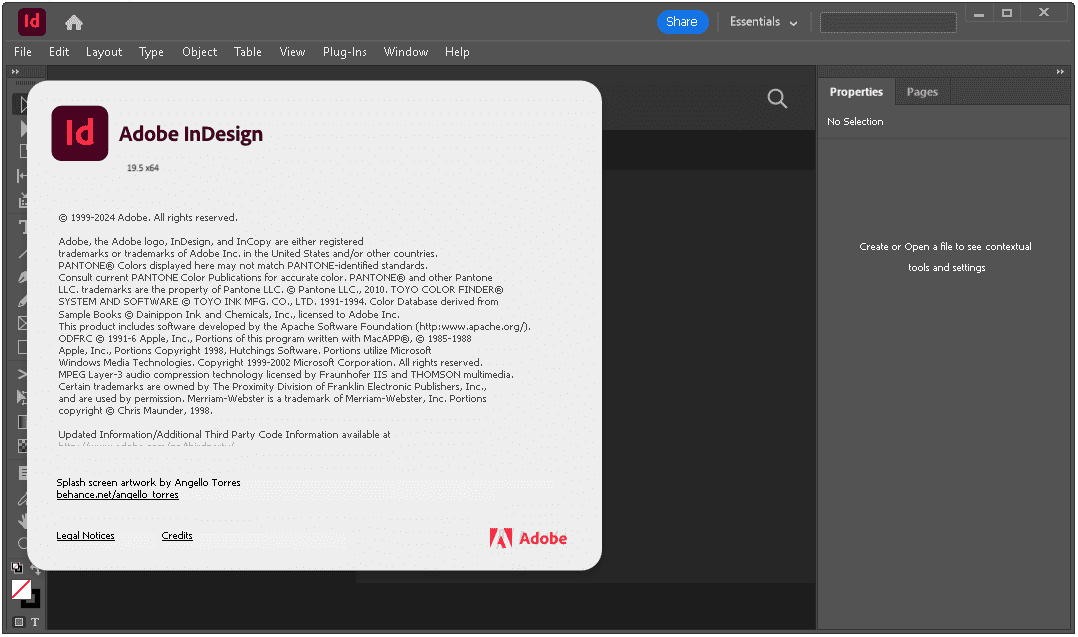Open the Credits link
This screenshot has height=637, width=1078.
point(177,536)
